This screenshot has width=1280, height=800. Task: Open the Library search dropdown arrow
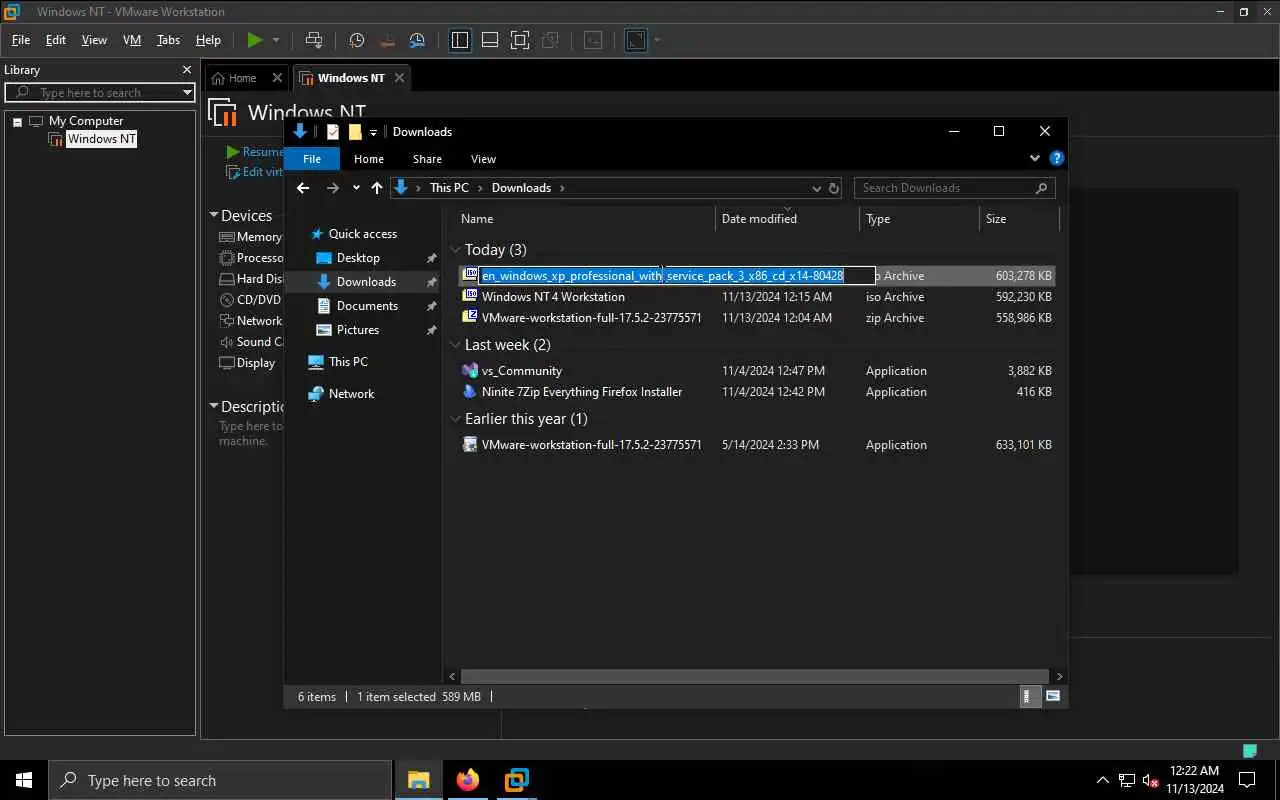click(x=187, y=92)
